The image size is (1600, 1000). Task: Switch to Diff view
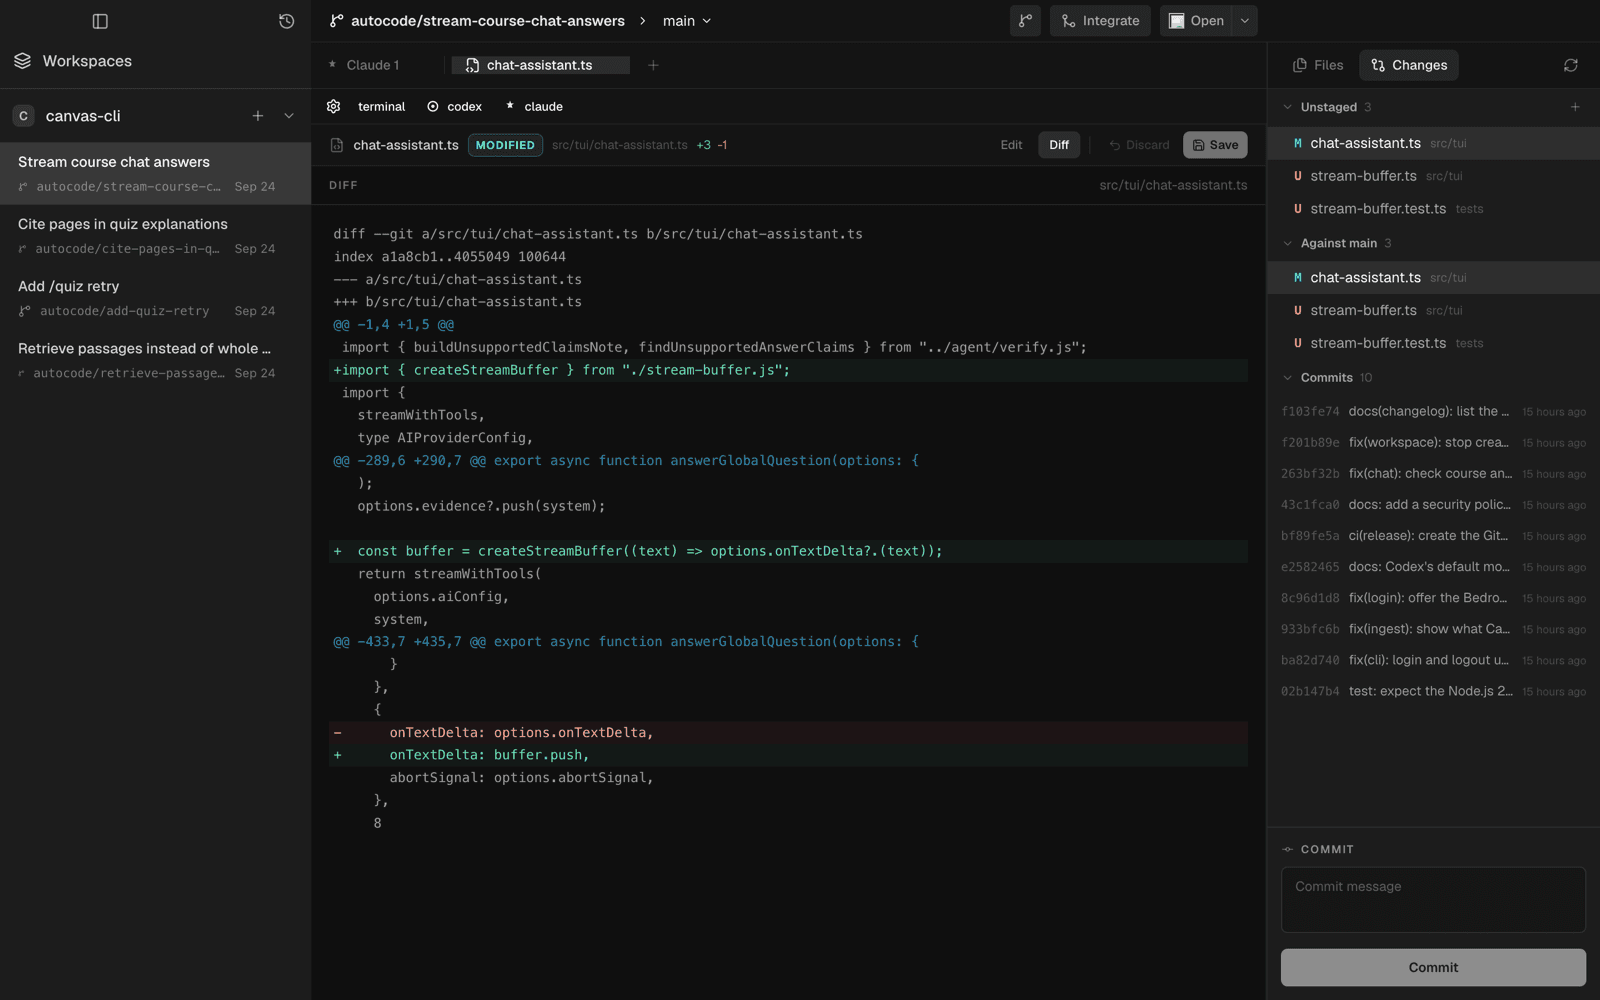(1059, 145)
